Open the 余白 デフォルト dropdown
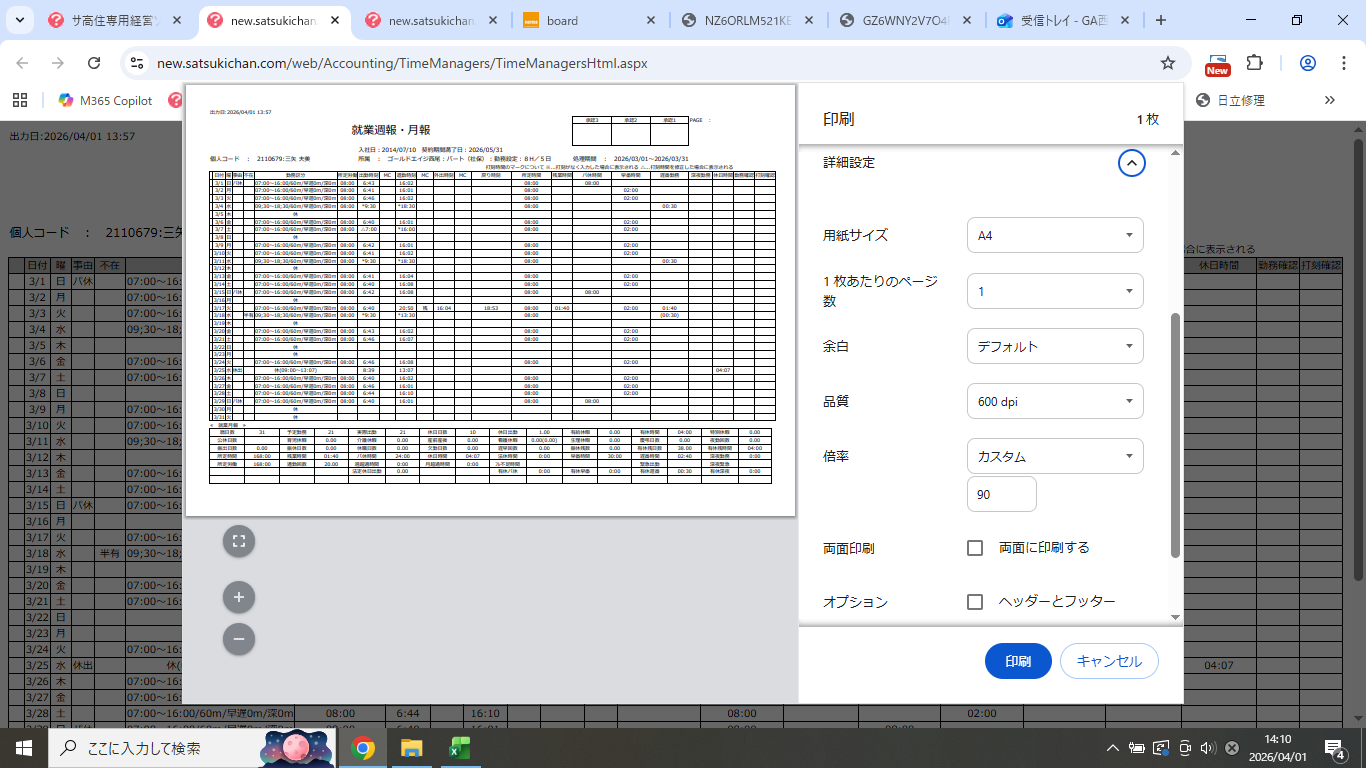Viewport: 1366px width, 768px height. click(1054, 347)
